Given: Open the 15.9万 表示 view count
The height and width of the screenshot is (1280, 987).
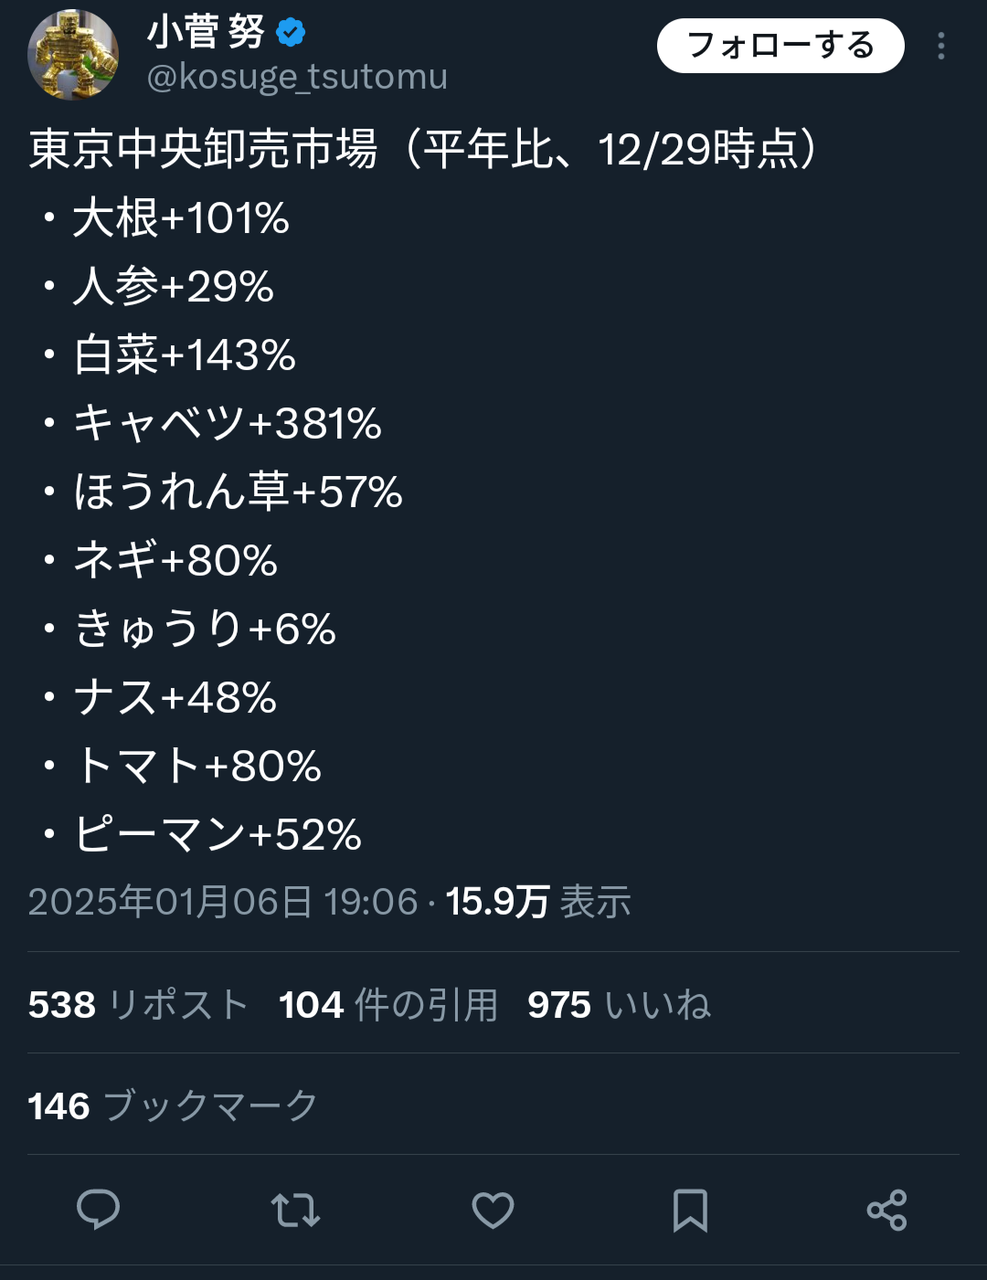Looking at the screenshot, I should [x=538, y=902].
